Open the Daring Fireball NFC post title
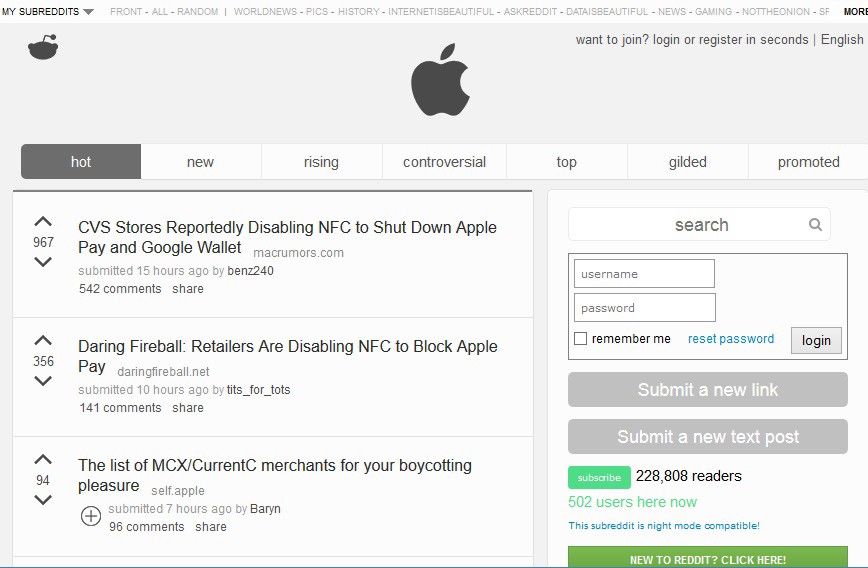The height and width of the screenshot is (568, 868). click(x=288, y=356)
